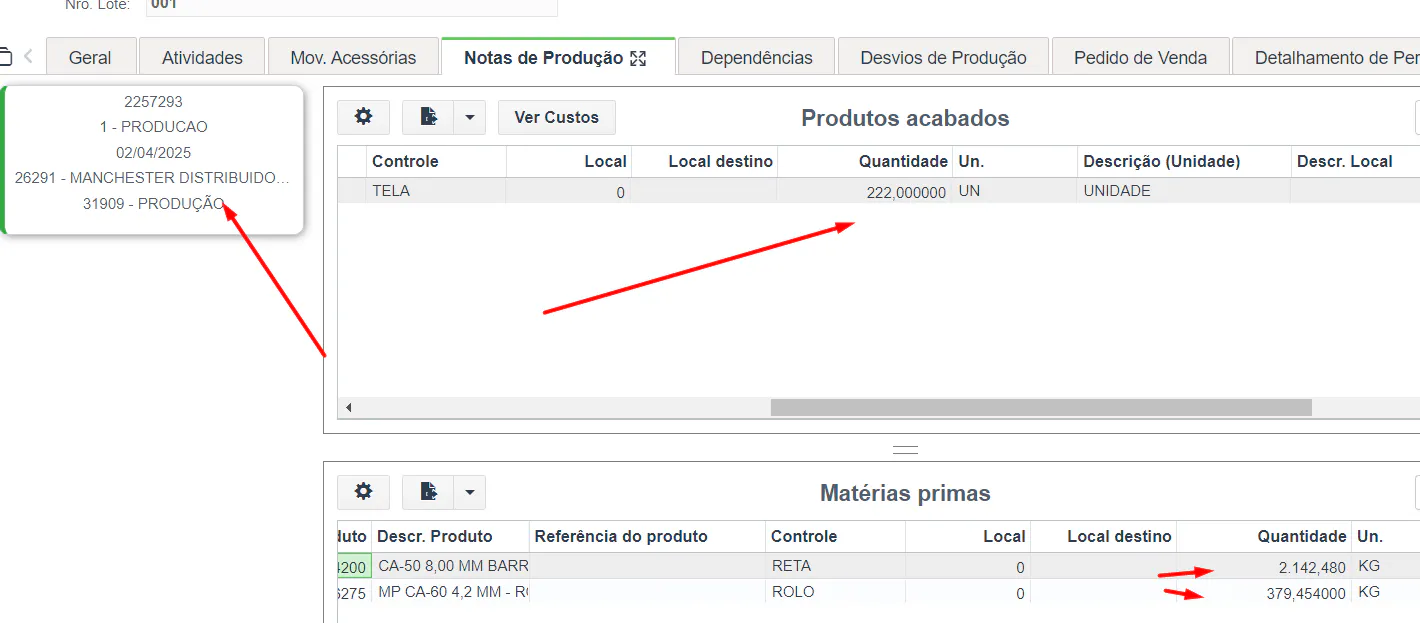Click left arrow of Produtos acabados scrollbar
This screenshot has height=623, width=1420.
coord(348,408)
